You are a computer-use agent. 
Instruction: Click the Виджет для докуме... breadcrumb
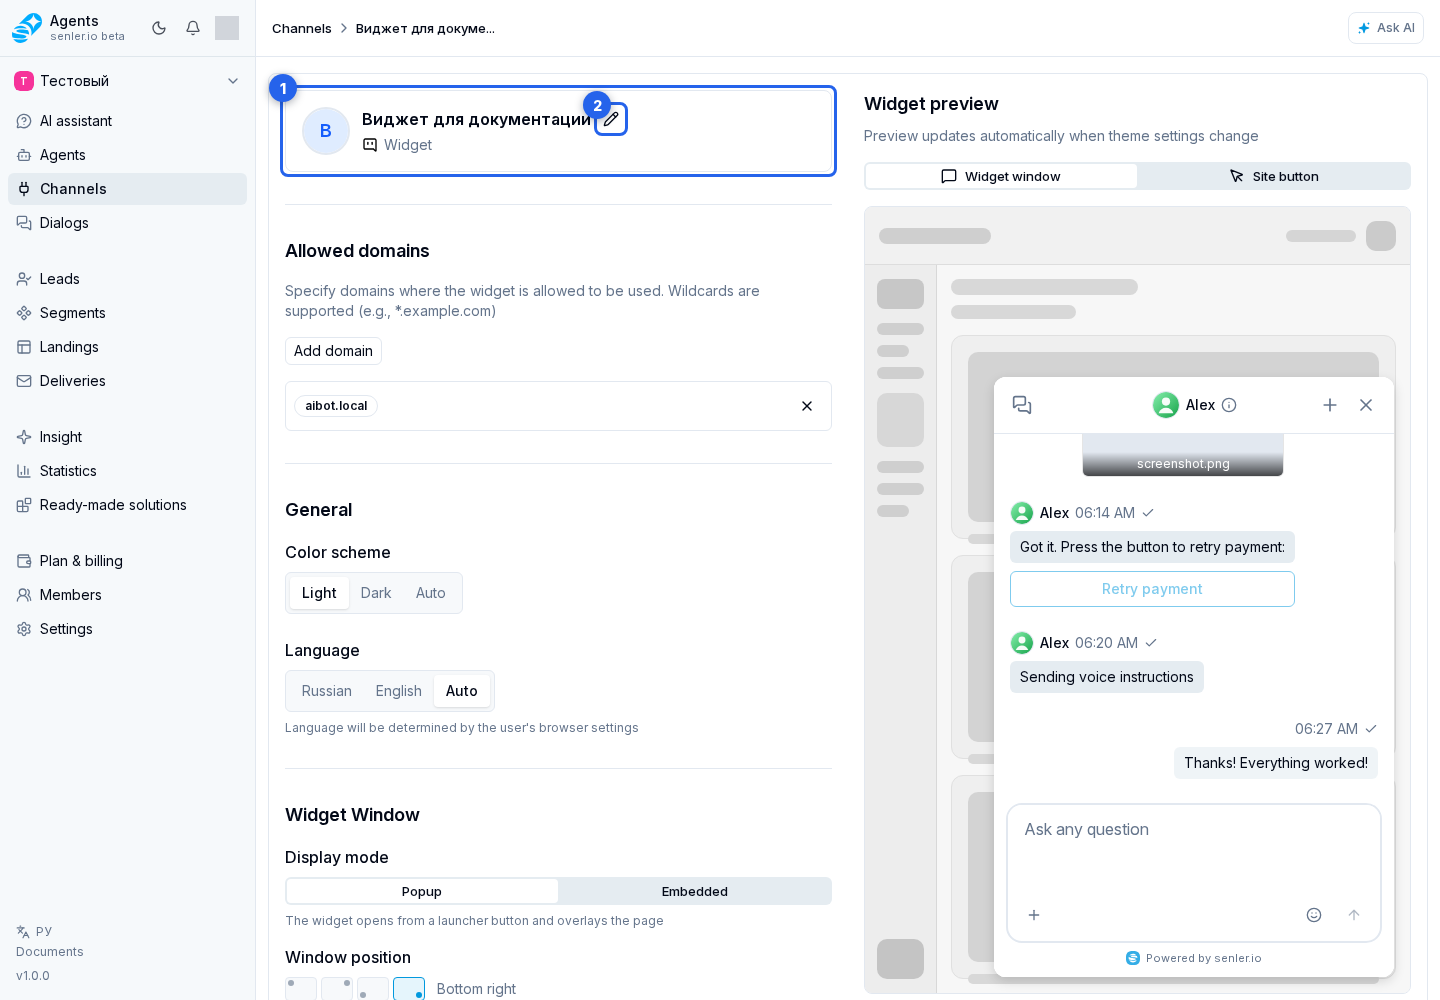[x=425, y=28]
